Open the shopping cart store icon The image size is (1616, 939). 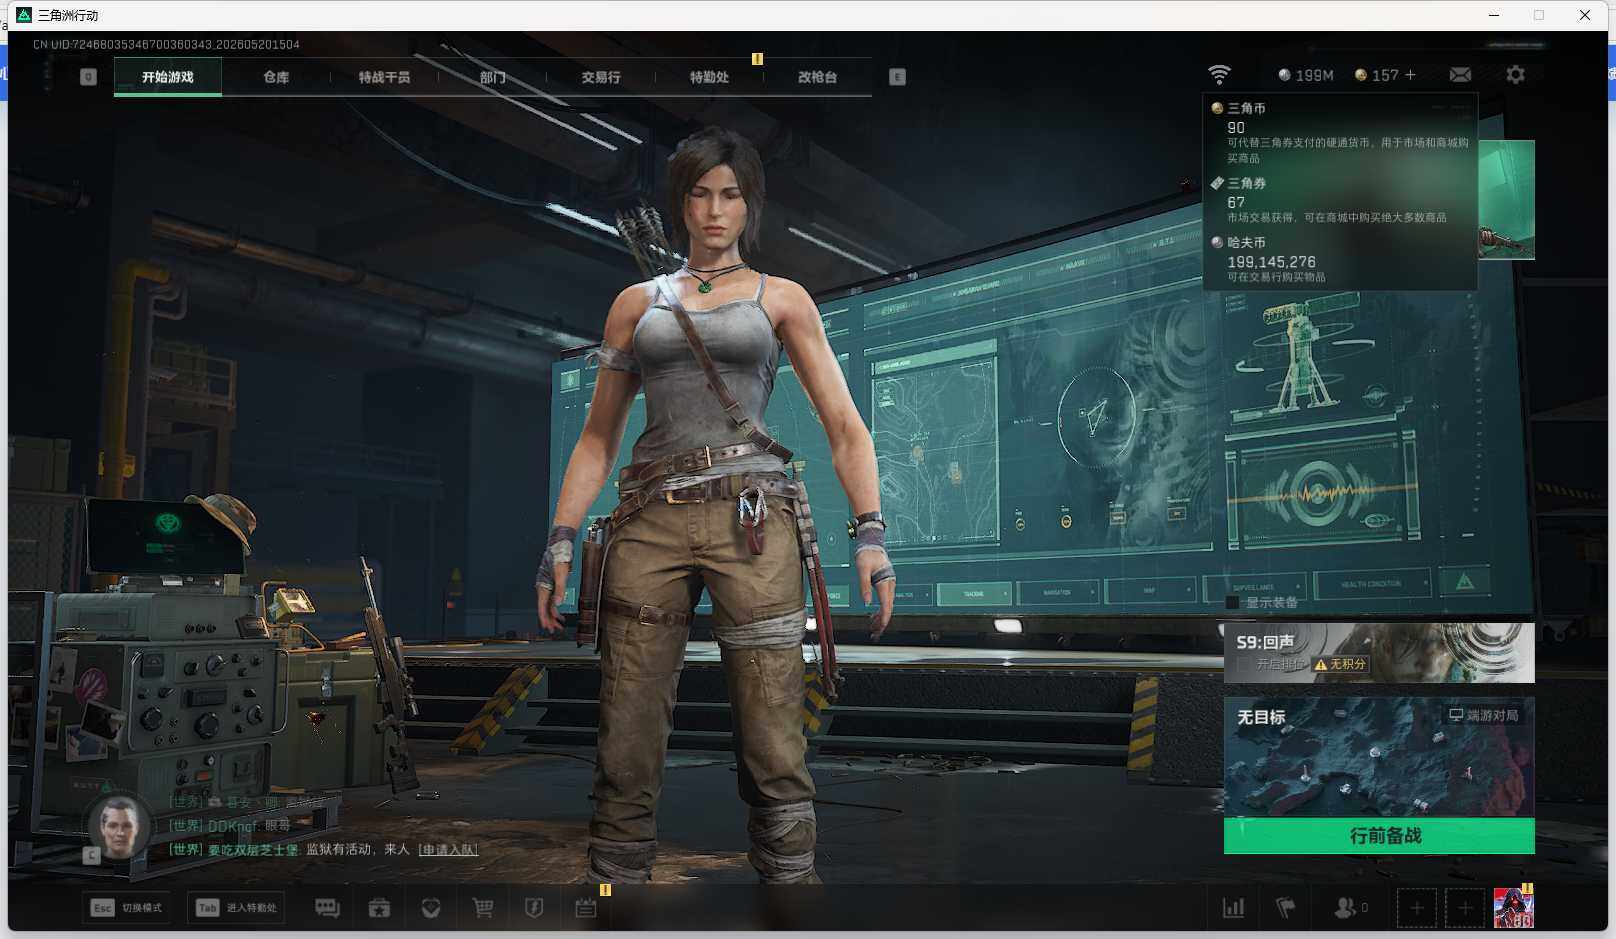pyautogui.click(x=483, y=908)
